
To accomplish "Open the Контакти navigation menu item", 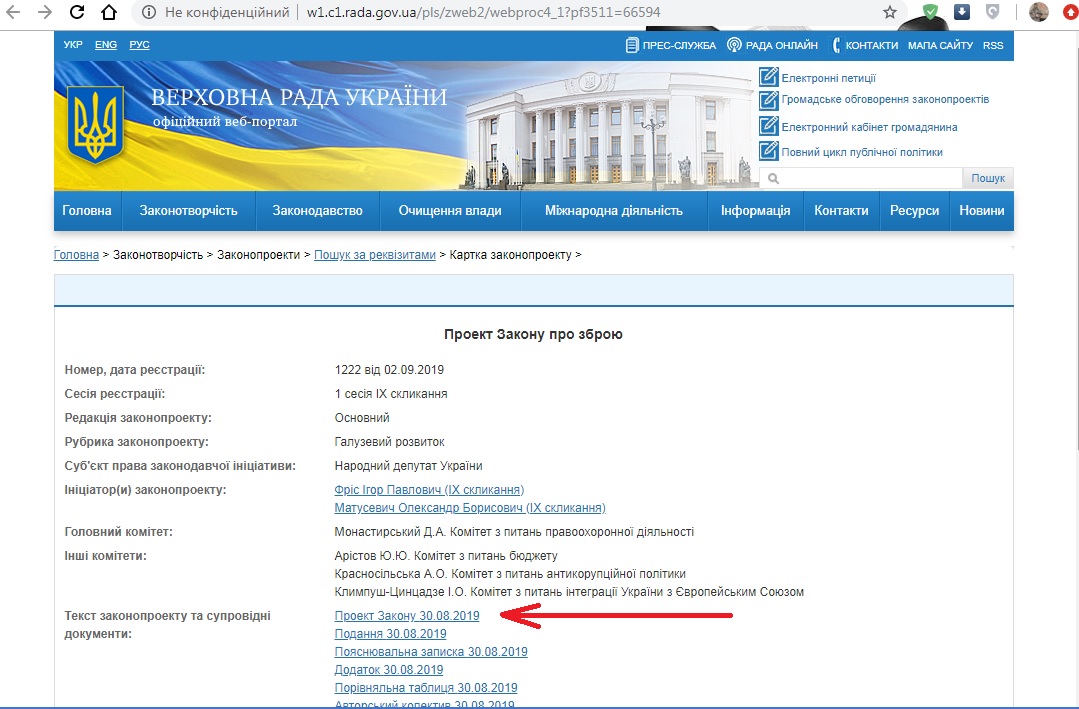I will [x=841, y=211].
